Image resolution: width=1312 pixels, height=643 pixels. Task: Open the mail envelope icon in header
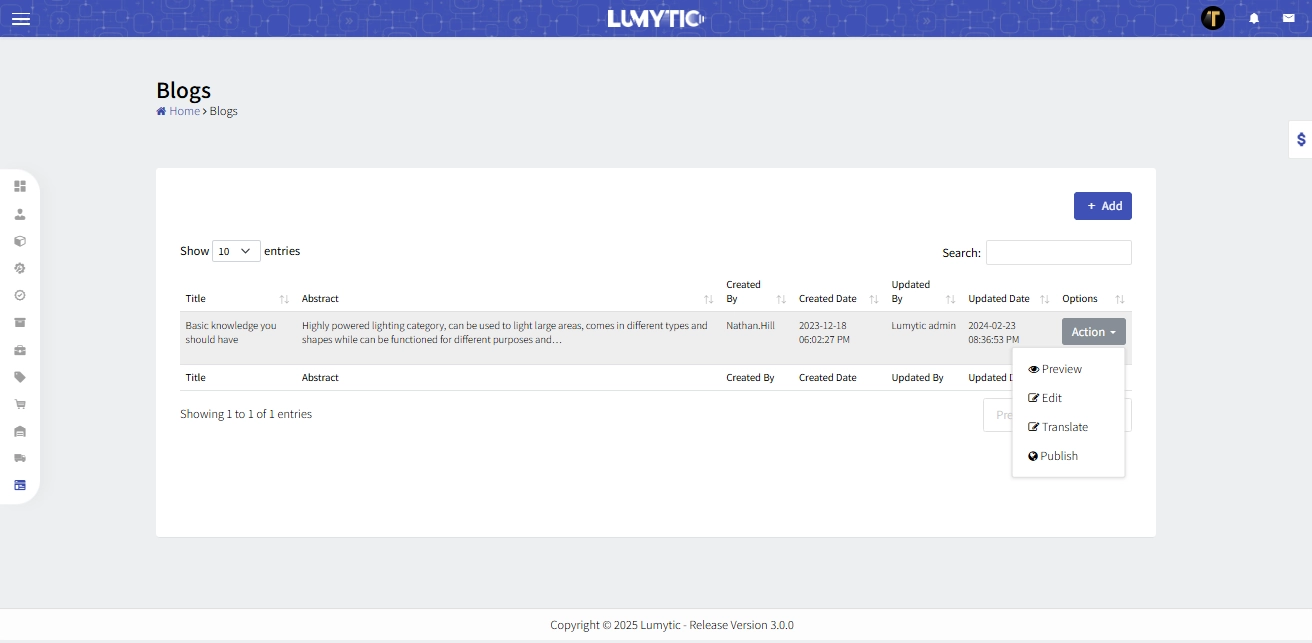click(1288, 18)
